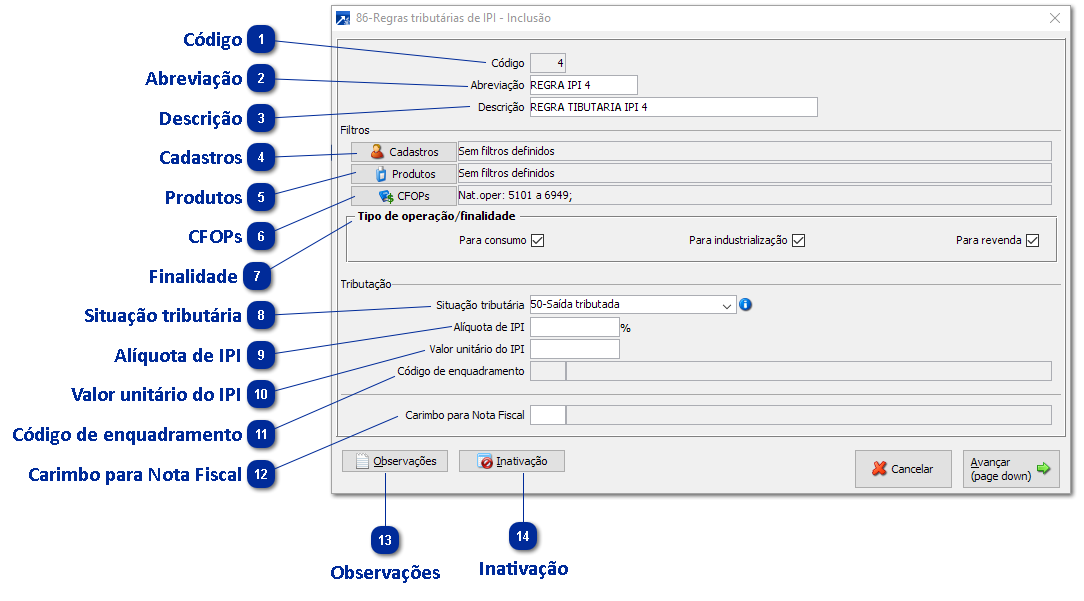This screenshot has width=1084, height=601.
Task: Click the application icon in the title bar
Action: 343,18
